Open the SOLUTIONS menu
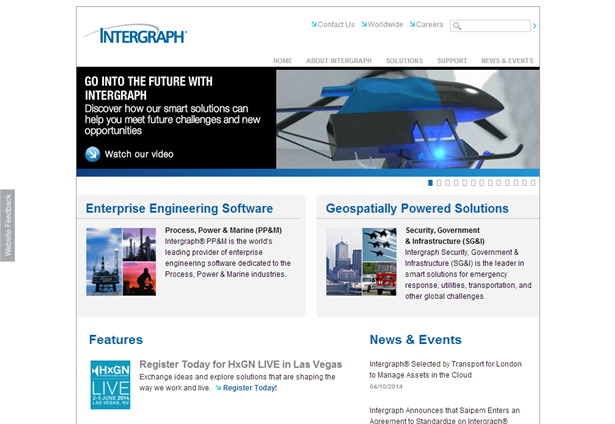615x424 pixels. 404,61
